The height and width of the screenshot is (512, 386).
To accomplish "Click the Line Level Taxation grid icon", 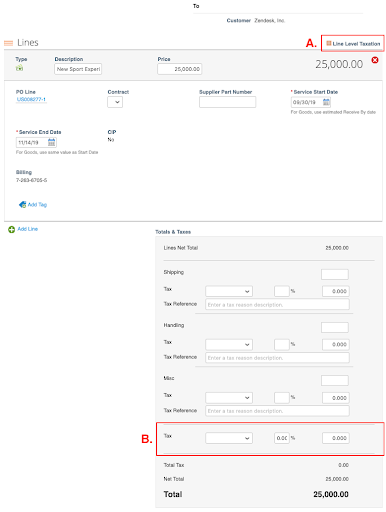I will (x=328, y=43).
